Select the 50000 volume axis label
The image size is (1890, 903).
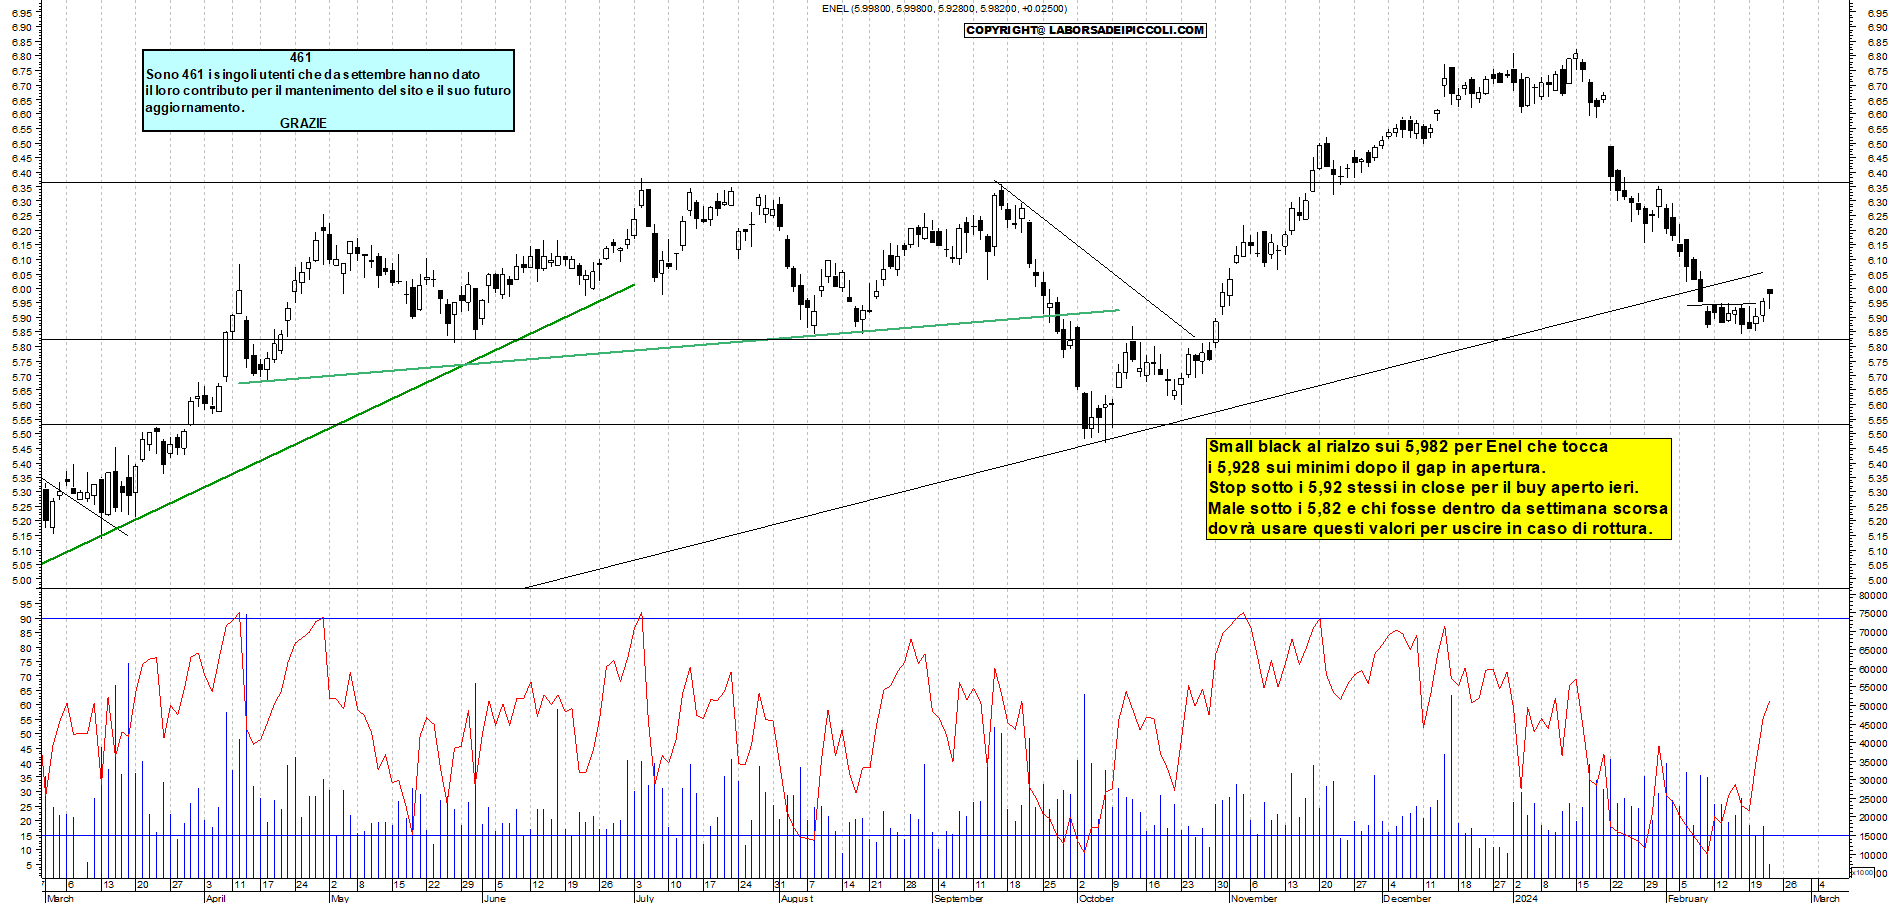[1872, 706]
